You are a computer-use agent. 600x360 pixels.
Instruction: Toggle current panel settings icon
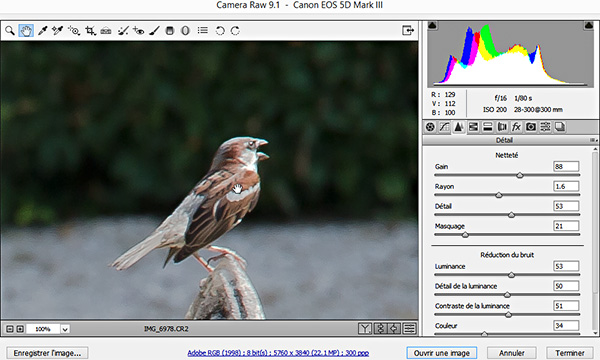(x=410, y=328)
